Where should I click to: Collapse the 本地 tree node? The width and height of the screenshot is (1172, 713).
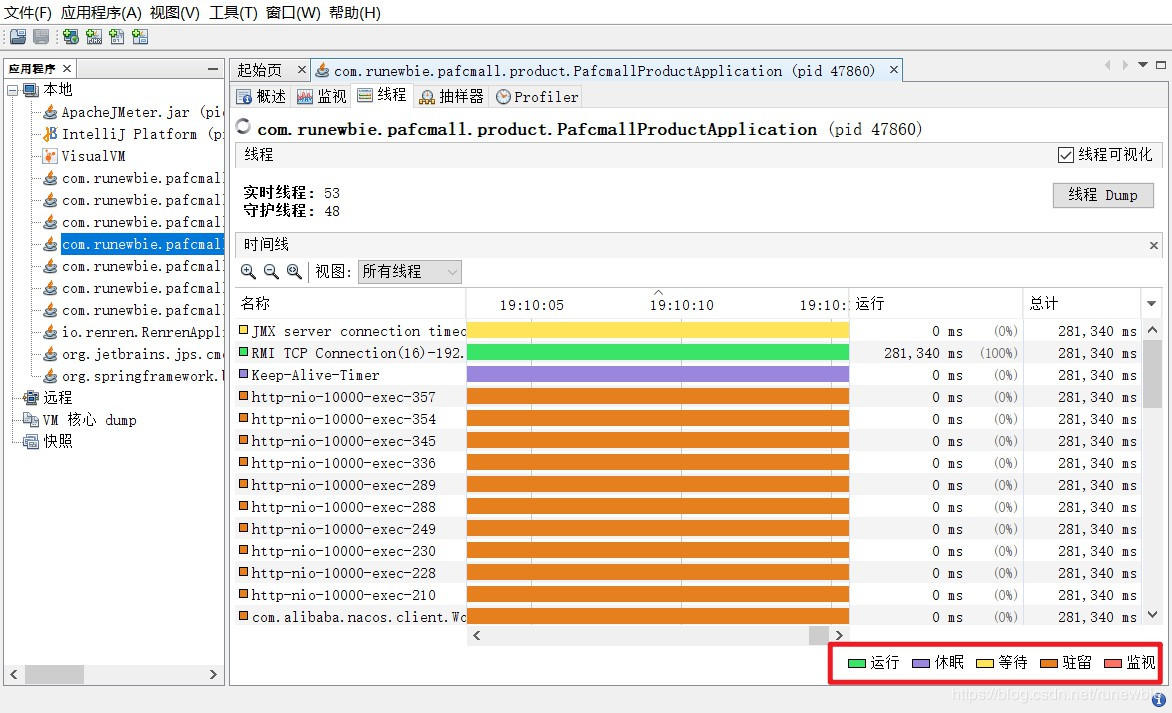pyautogui.click(x=13, y=90)
